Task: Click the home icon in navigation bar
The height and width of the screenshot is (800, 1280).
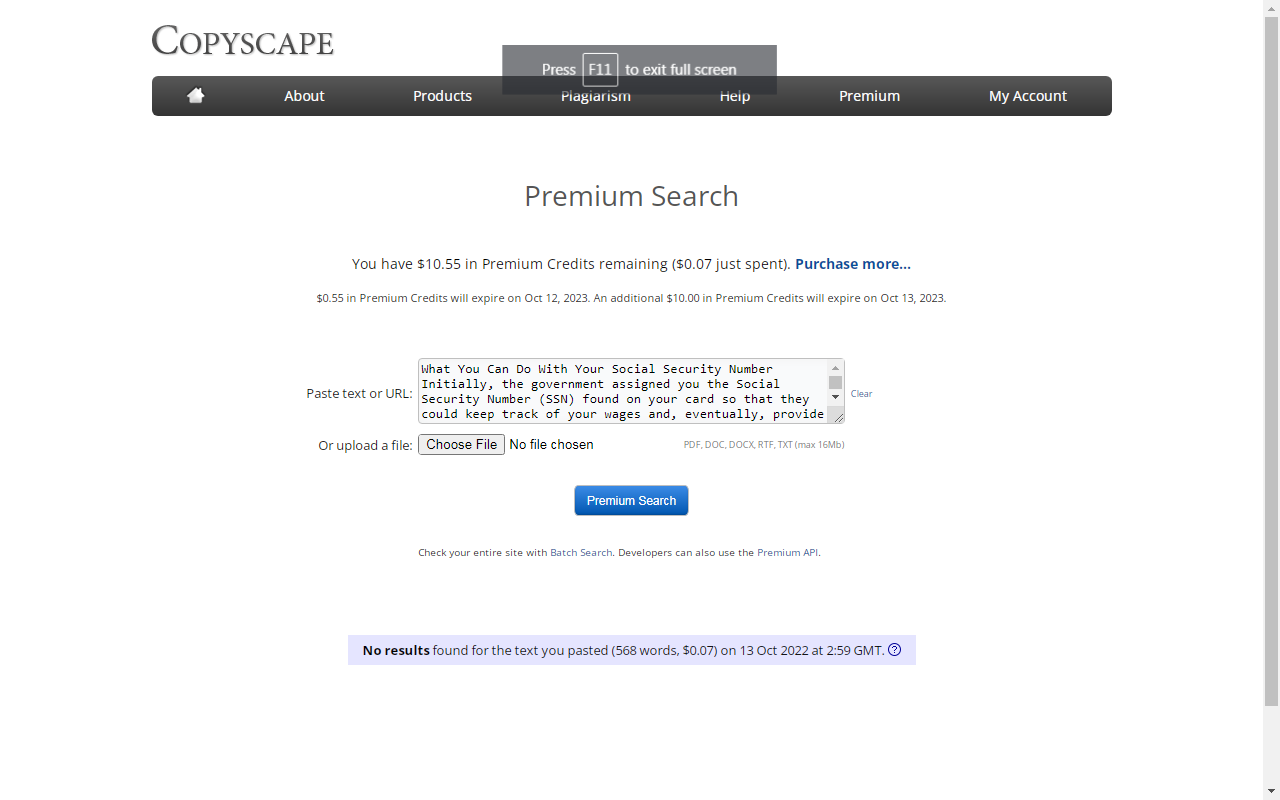Action: 196,96
